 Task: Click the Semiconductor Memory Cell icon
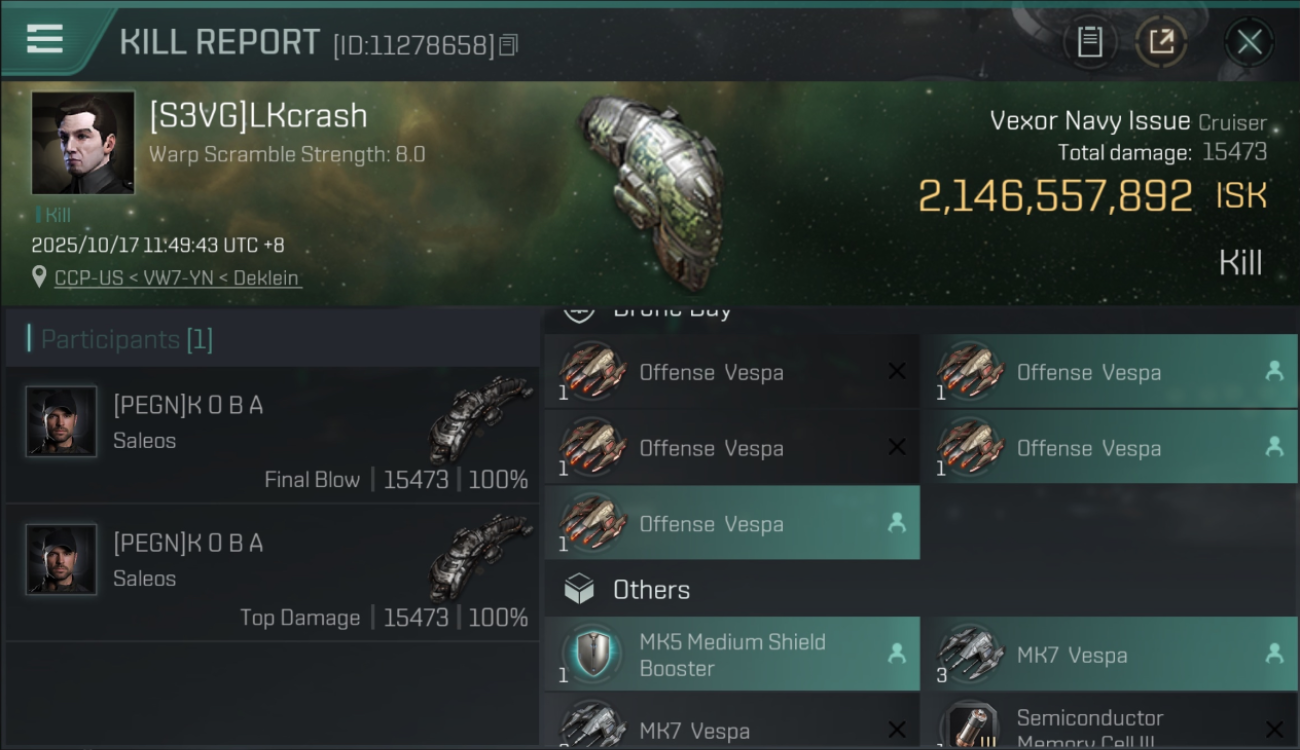[970, 728]
